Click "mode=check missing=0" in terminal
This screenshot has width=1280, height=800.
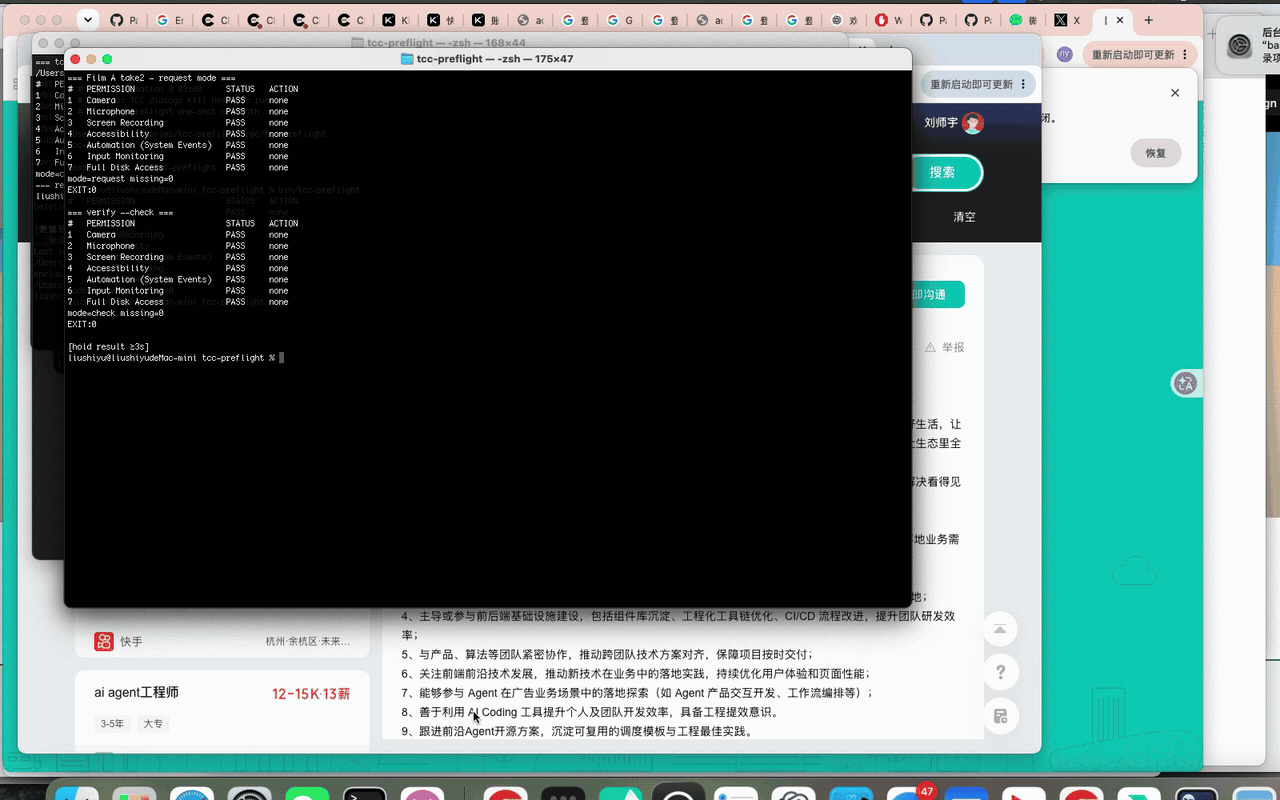(x=115, y=313)
